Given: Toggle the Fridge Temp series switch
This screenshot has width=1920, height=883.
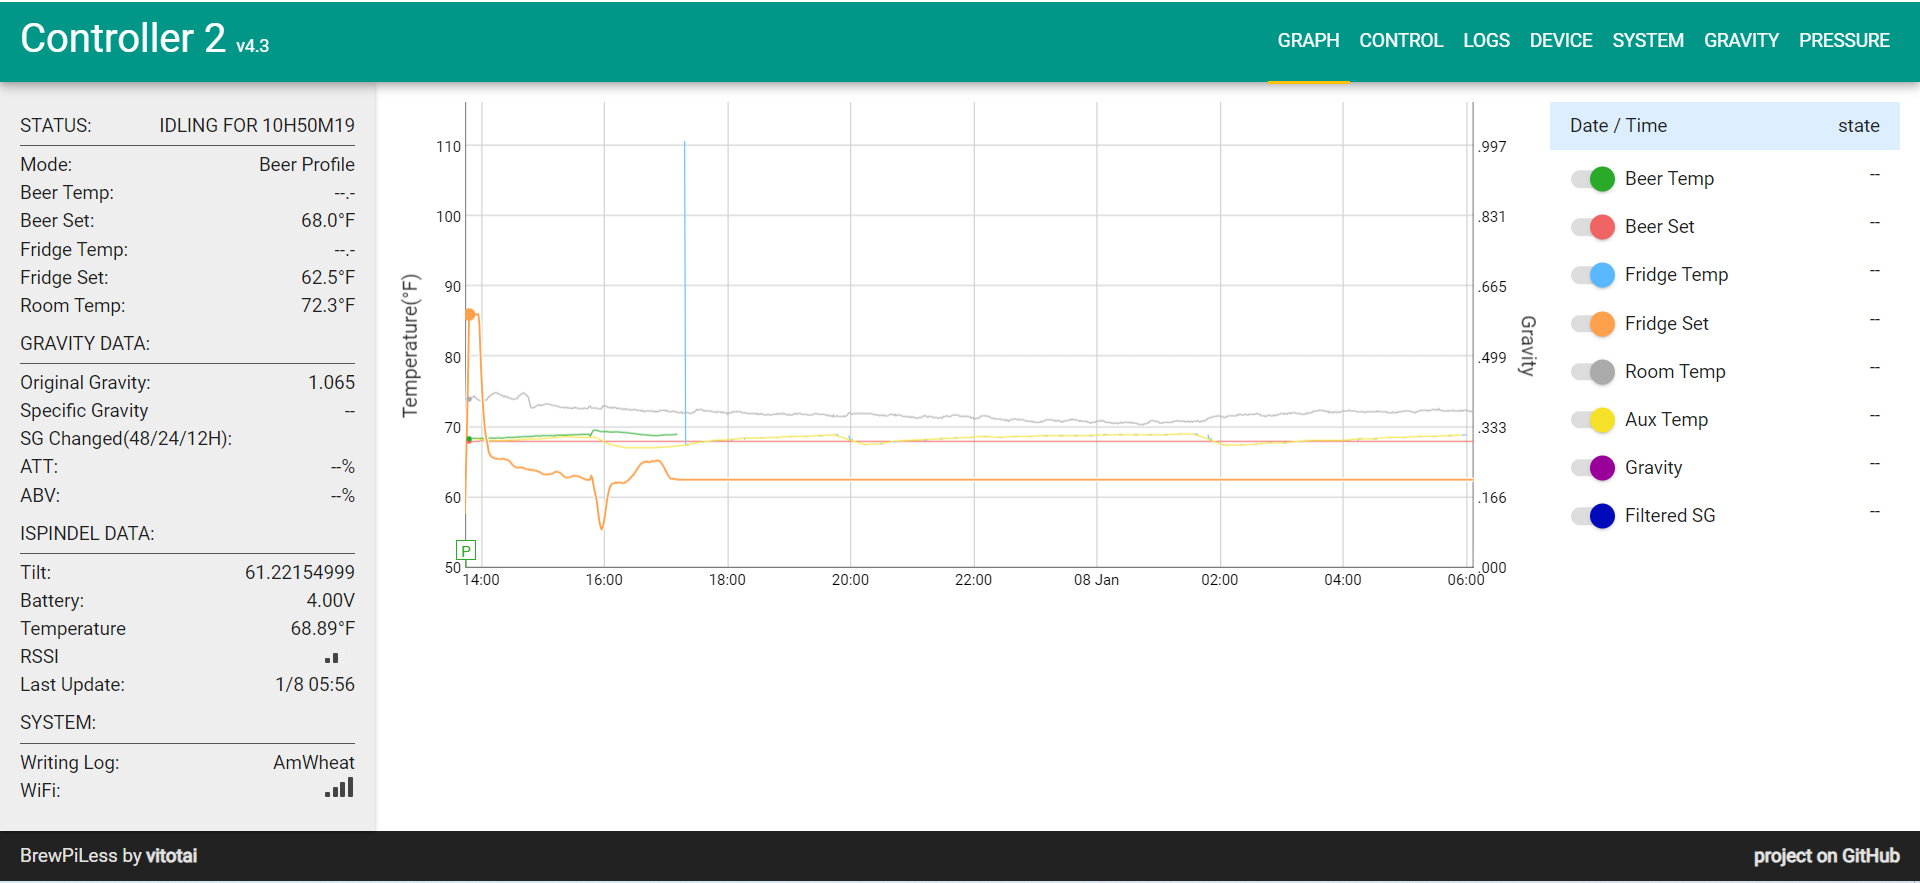Looking at the screenshot, I should (x=1593, y=275).
